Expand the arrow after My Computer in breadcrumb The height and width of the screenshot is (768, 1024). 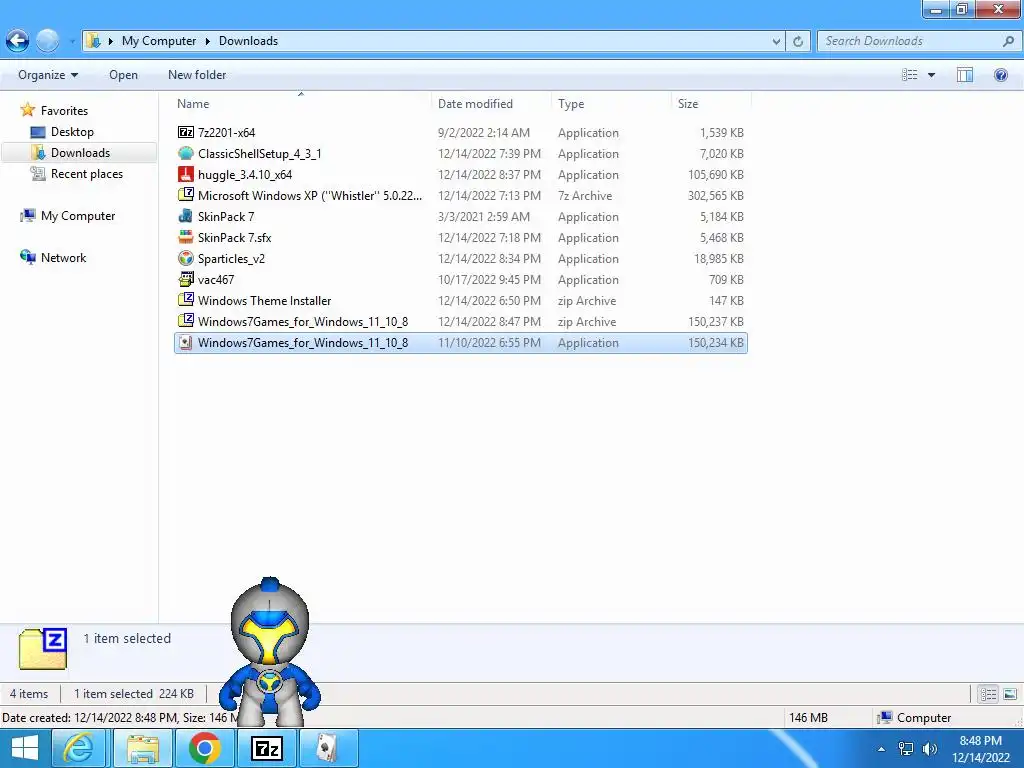(x=207, y=41)
